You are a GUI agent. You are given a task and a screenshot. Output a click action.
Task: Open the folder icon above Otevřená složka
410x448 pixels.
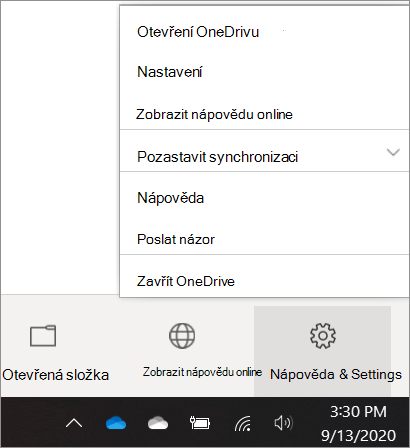click(43, 336)
